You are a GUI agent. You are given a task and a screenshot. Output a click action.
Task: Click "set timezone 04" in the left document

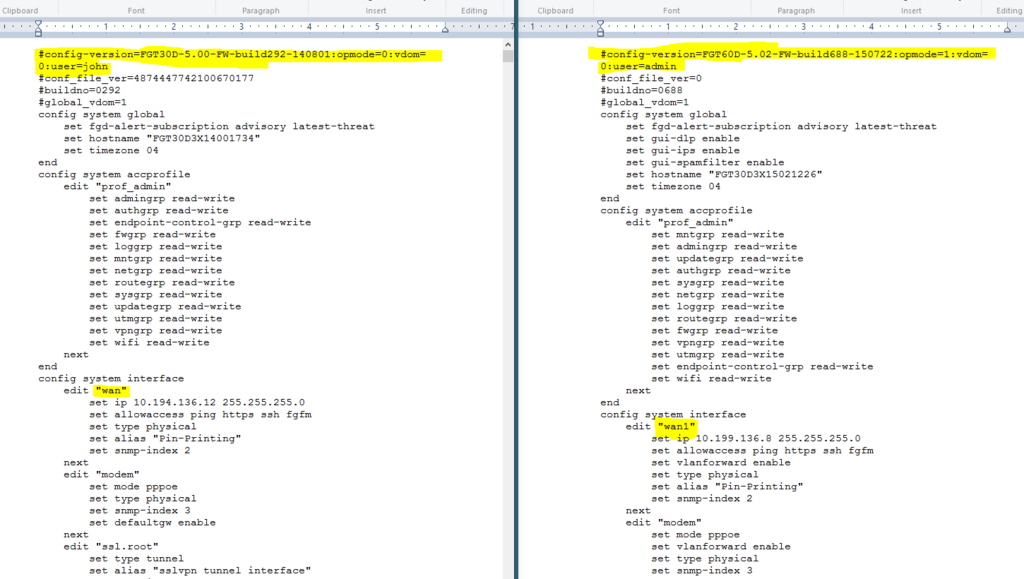click(x=111, y=150)
